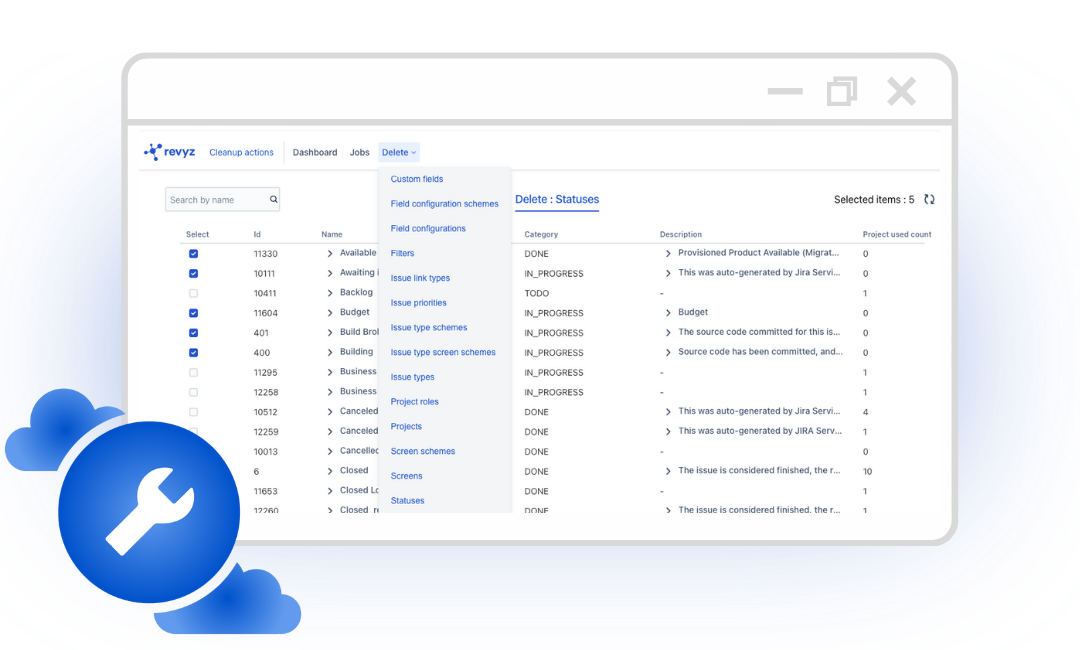Image resolution: width=1080 pixels, height=650 pixels.
Task: Click the refresh icon beside Selected items
Action: [929, 200]
